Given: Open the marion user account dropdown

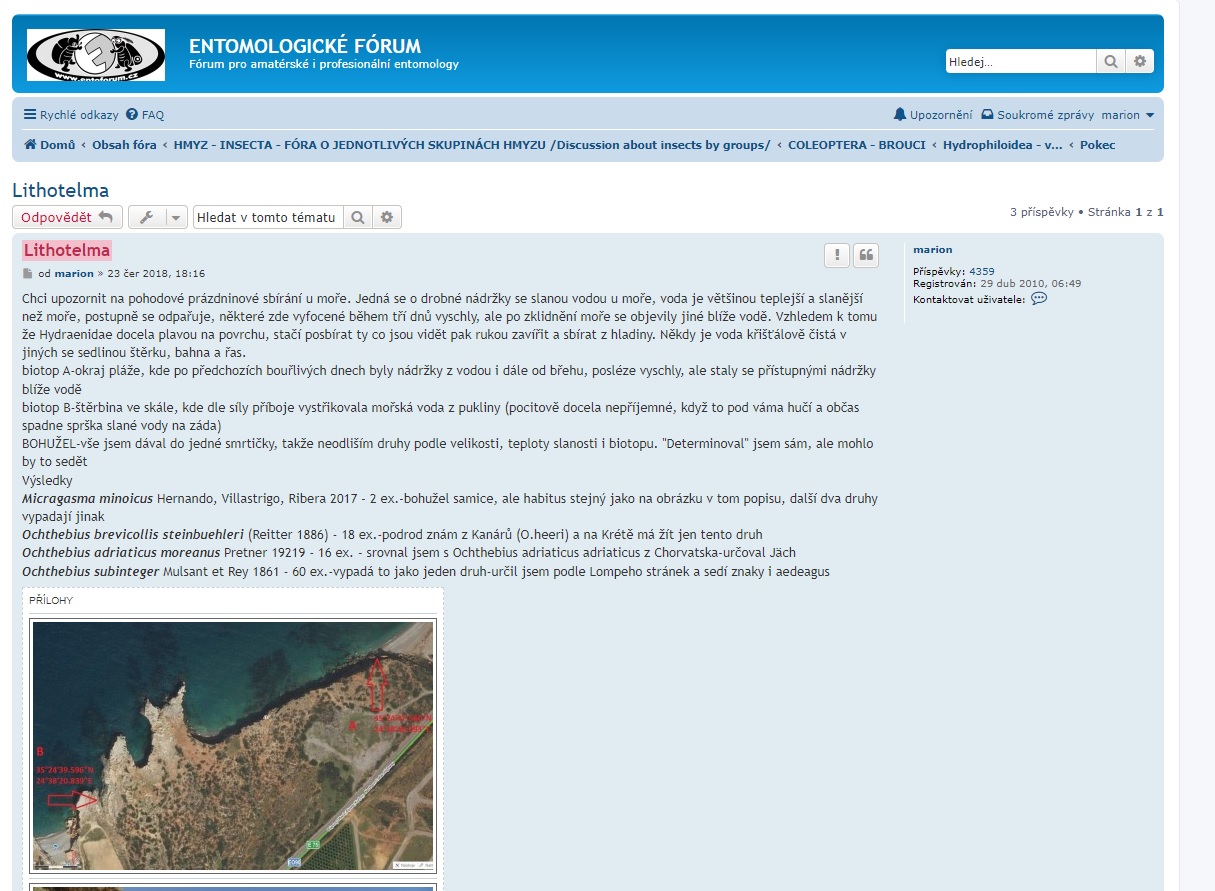Looking at the screenshot, I should (x=1127, y=115).
